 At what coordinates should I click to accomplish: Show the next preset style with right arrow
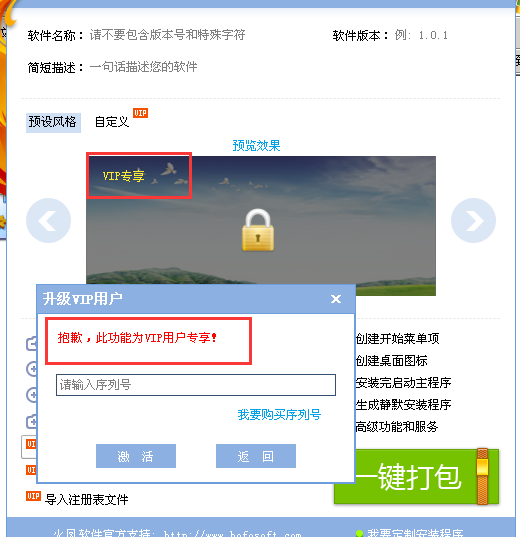473,220
